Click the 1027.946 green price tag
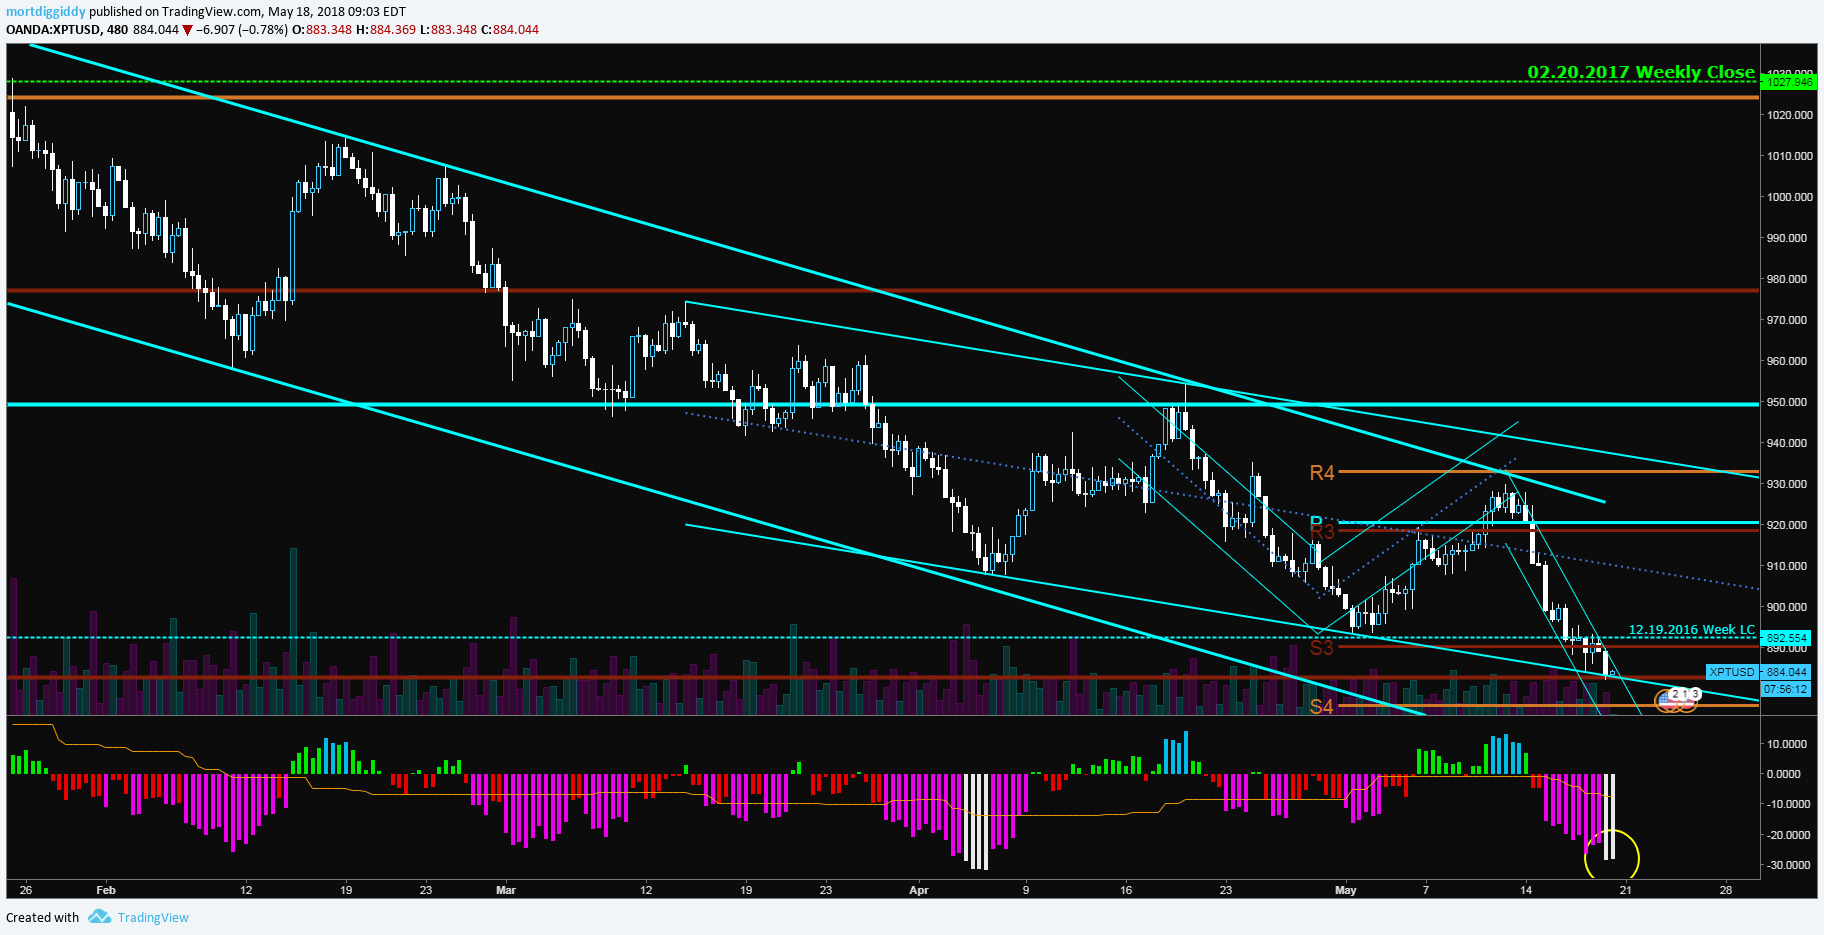Screen dimensions: 1824x935 pos(1789,82)
